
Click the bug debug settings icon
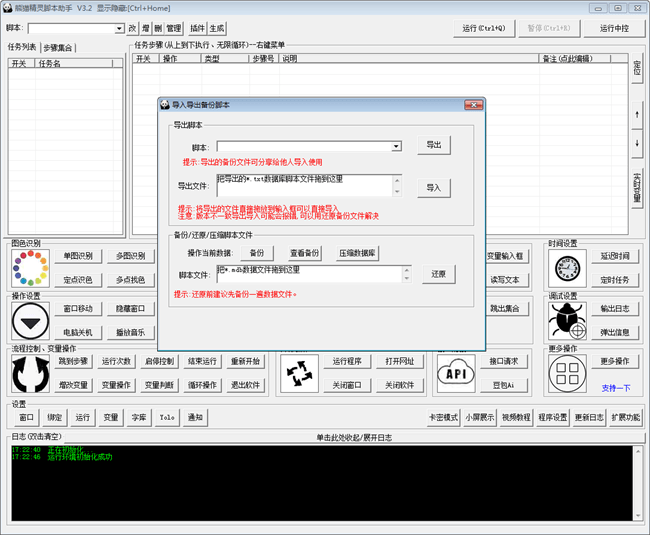pos(567,321)
